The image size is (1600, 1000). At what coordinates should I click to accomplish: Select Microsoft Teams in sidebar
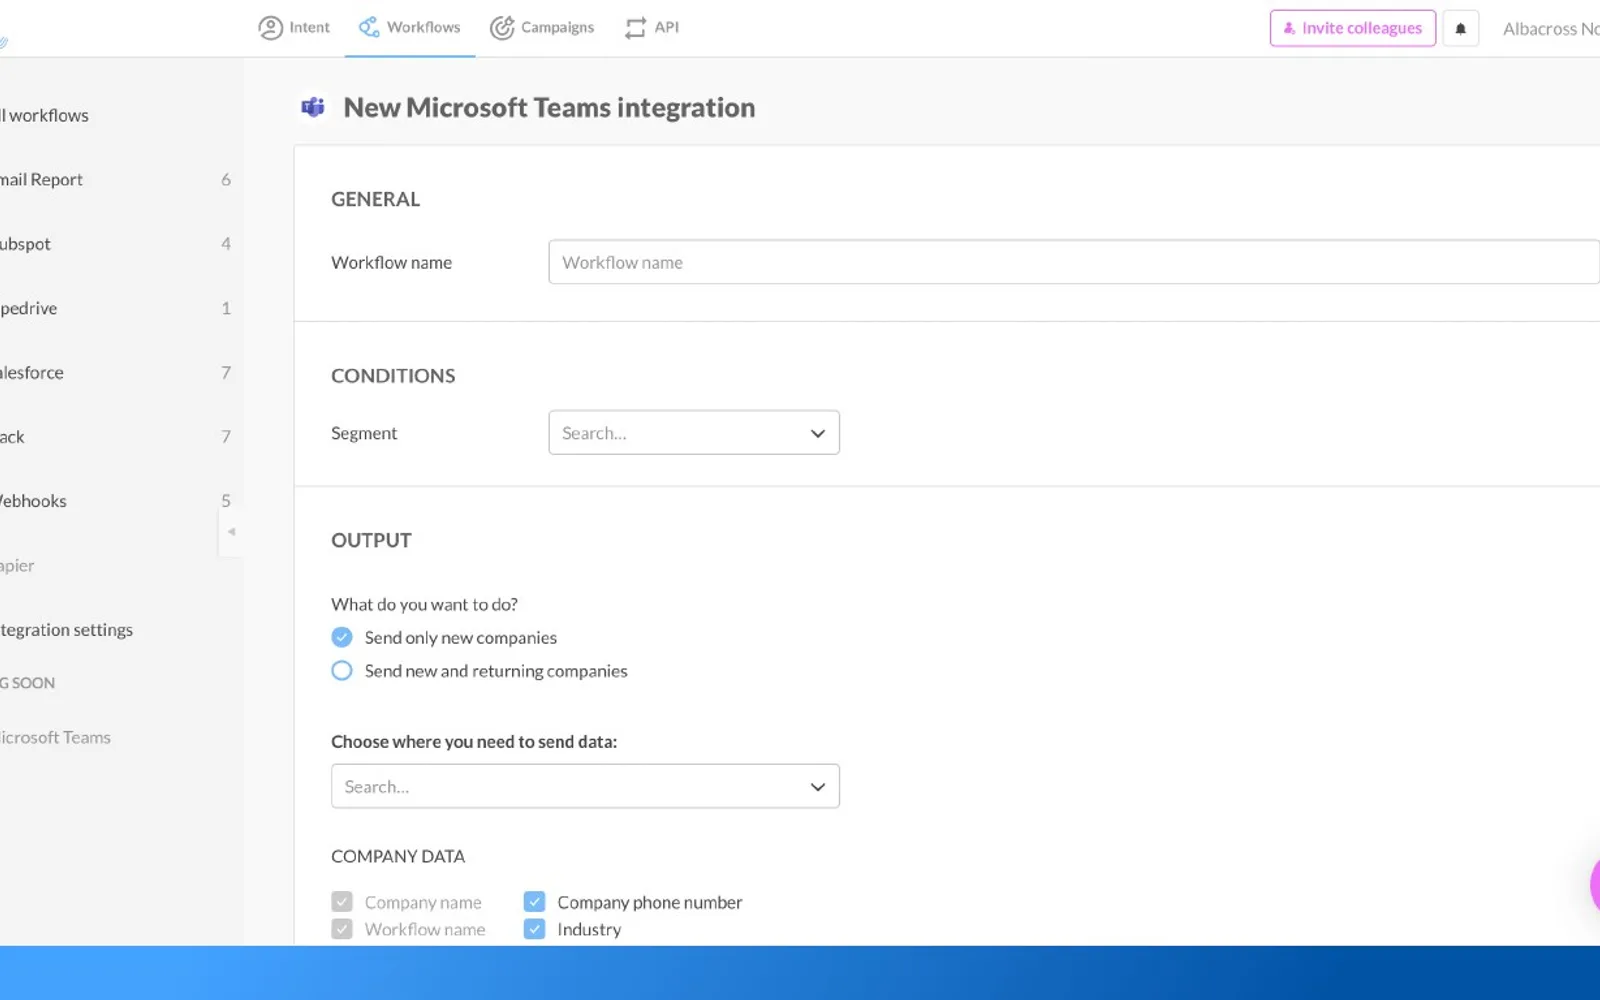56,737
